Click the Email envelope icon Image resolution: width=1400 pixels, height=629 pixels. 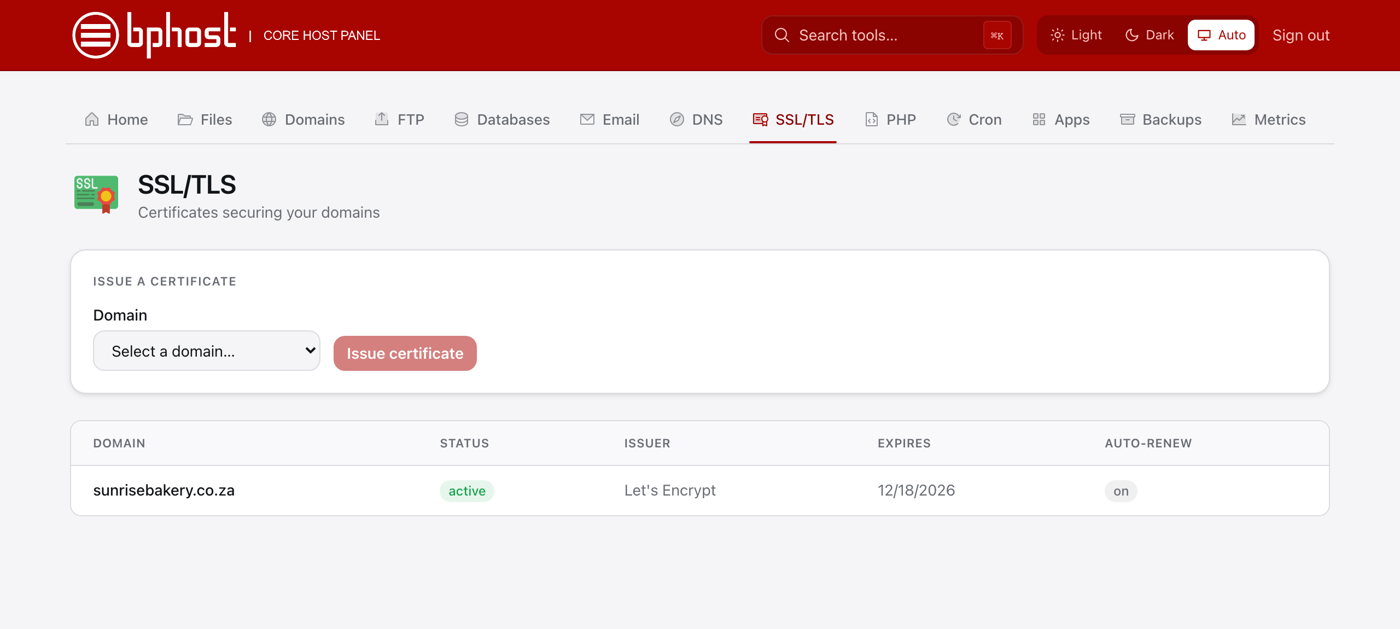[x=587, y=119]
